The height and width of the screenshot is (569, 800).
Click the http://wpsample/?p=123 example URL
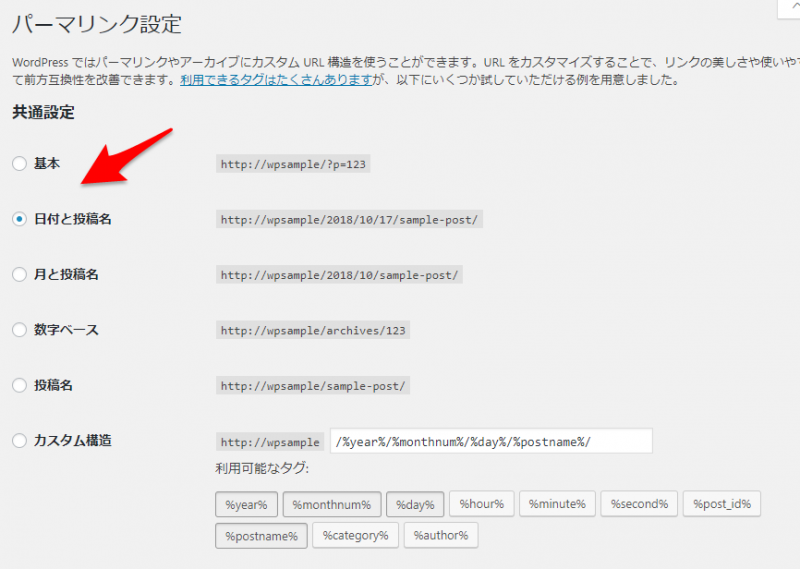tap(293, 164)
